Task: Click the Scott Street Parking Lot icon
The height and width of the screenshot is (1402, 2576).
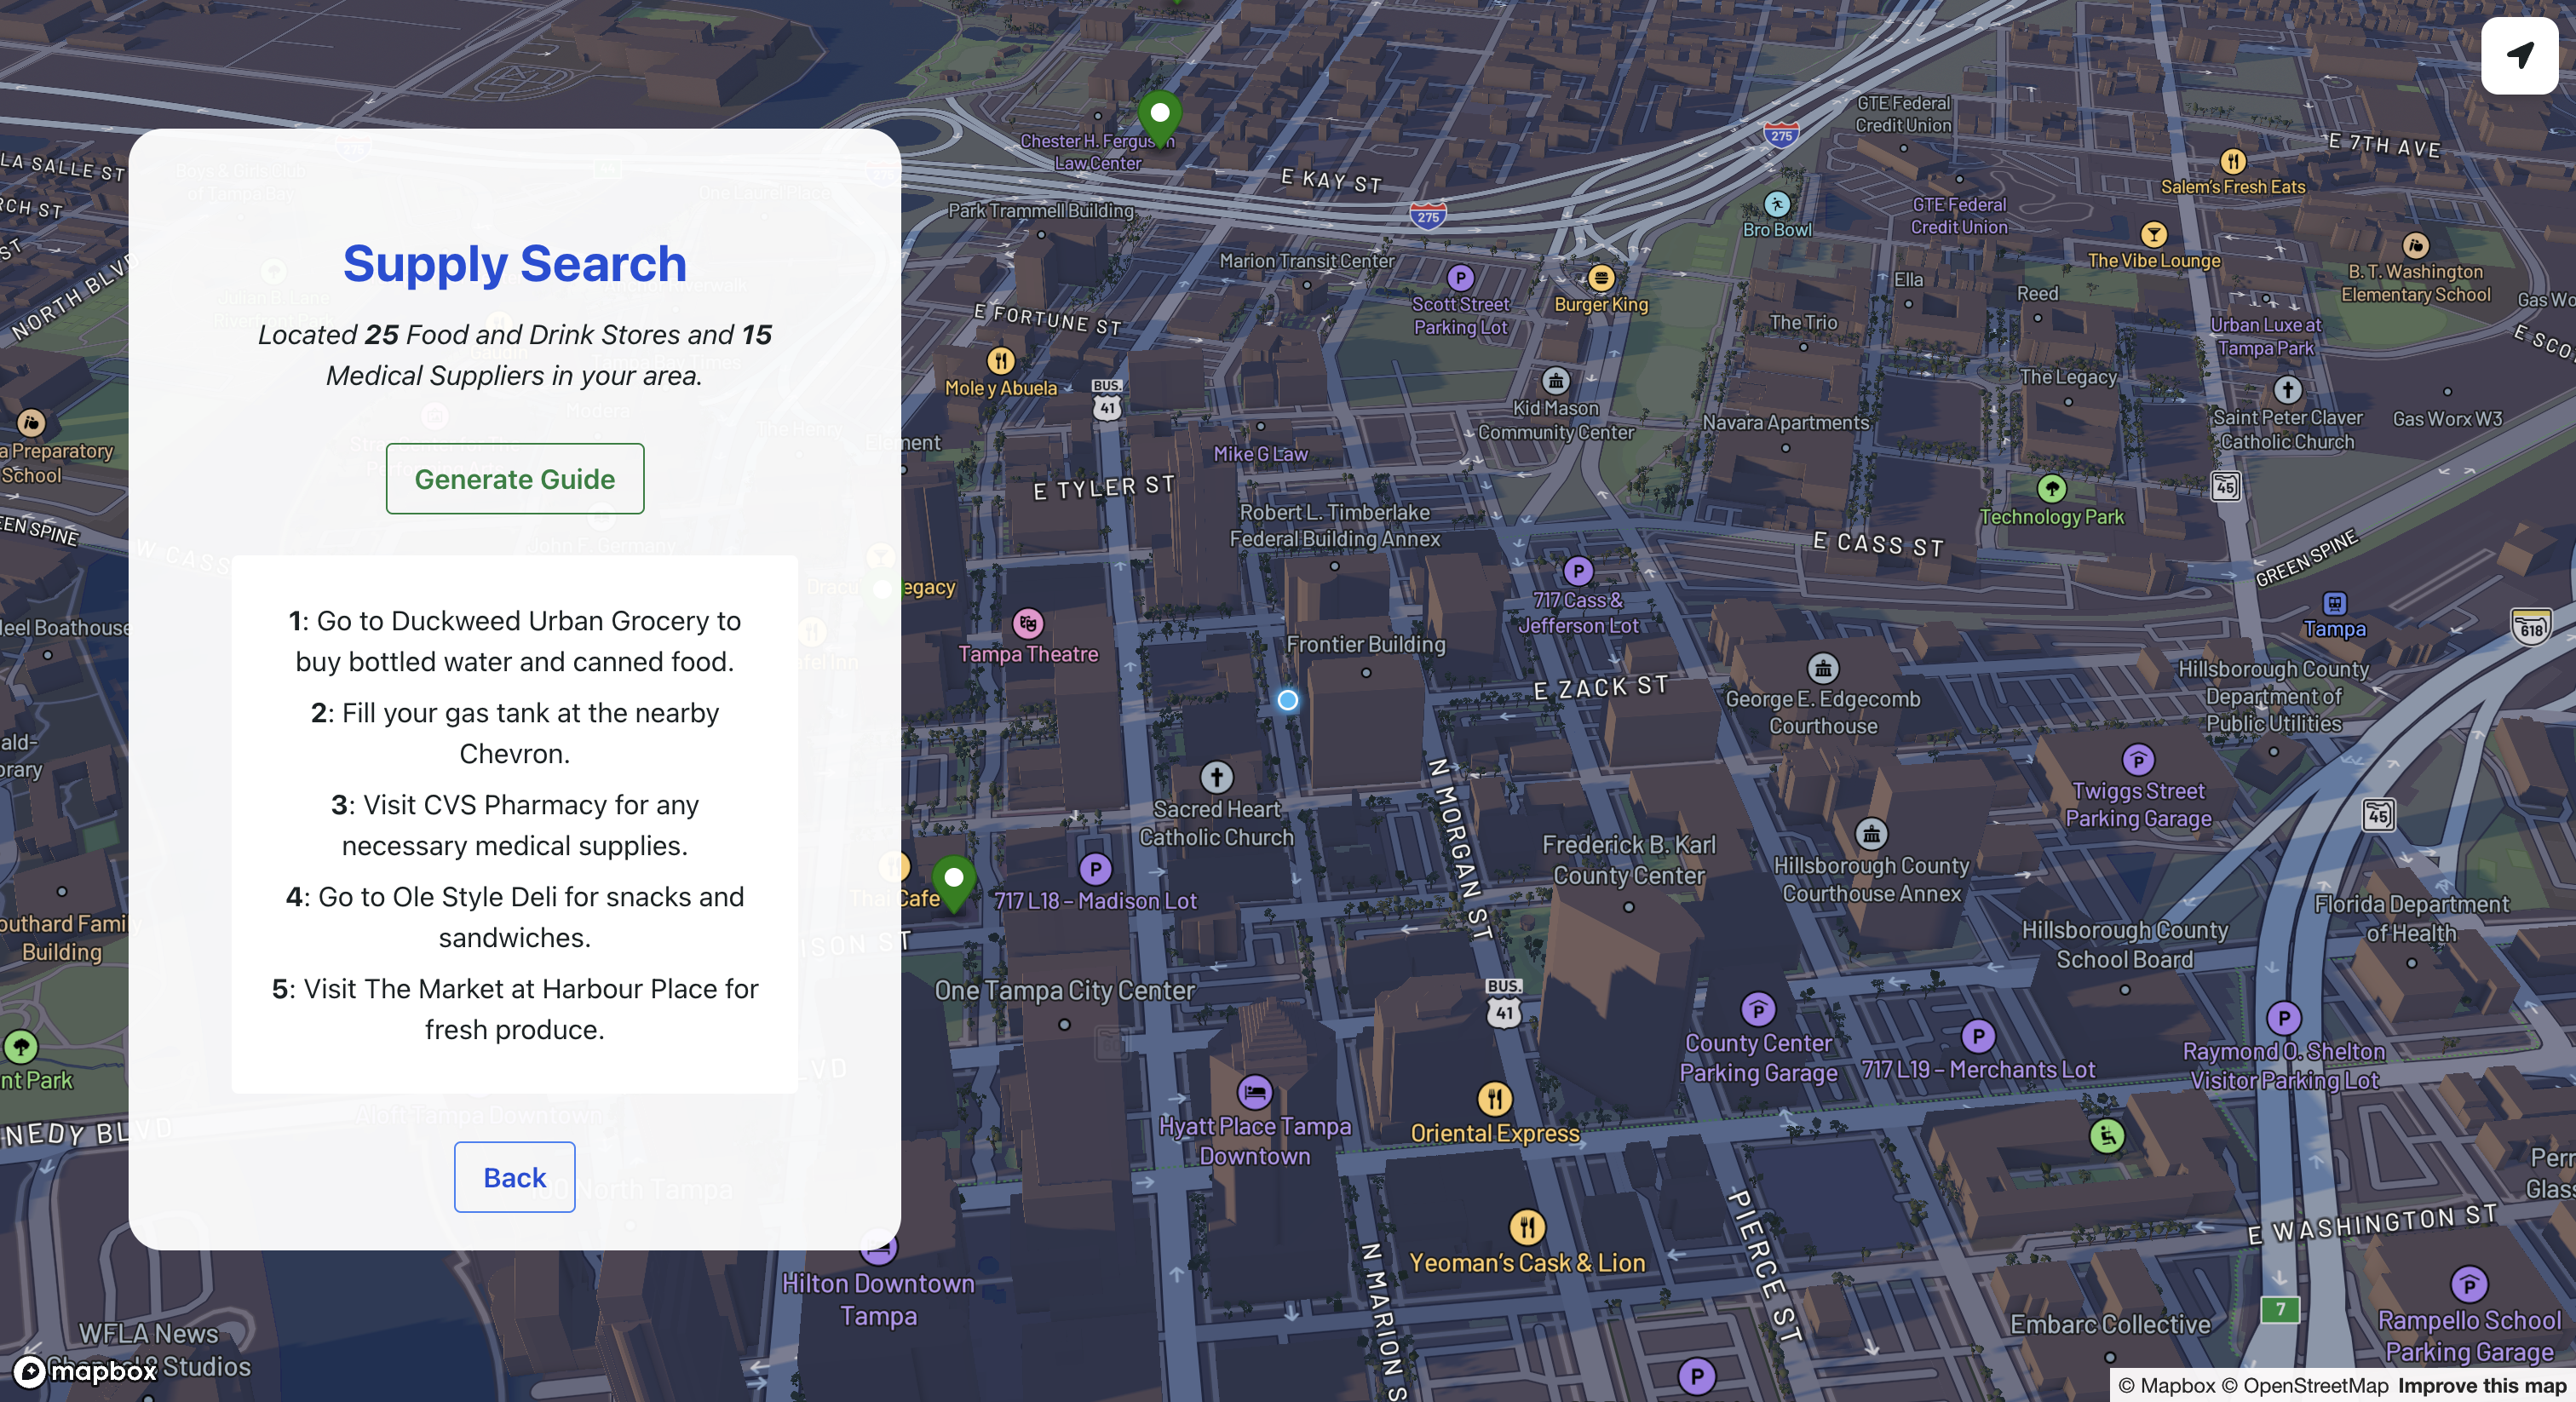Action: pyautogui.click(x=1460, y=278)
